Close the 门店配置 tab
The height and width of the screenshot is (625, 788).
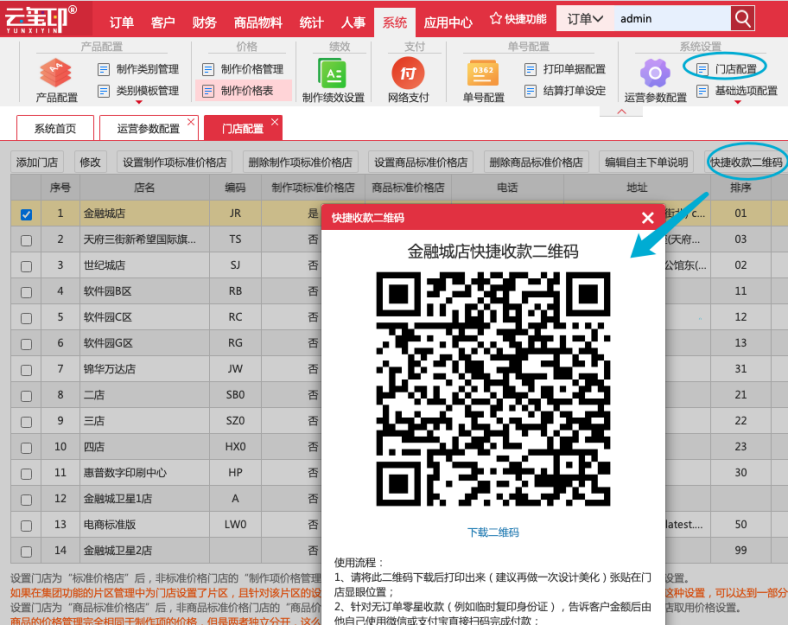(274, 122)
